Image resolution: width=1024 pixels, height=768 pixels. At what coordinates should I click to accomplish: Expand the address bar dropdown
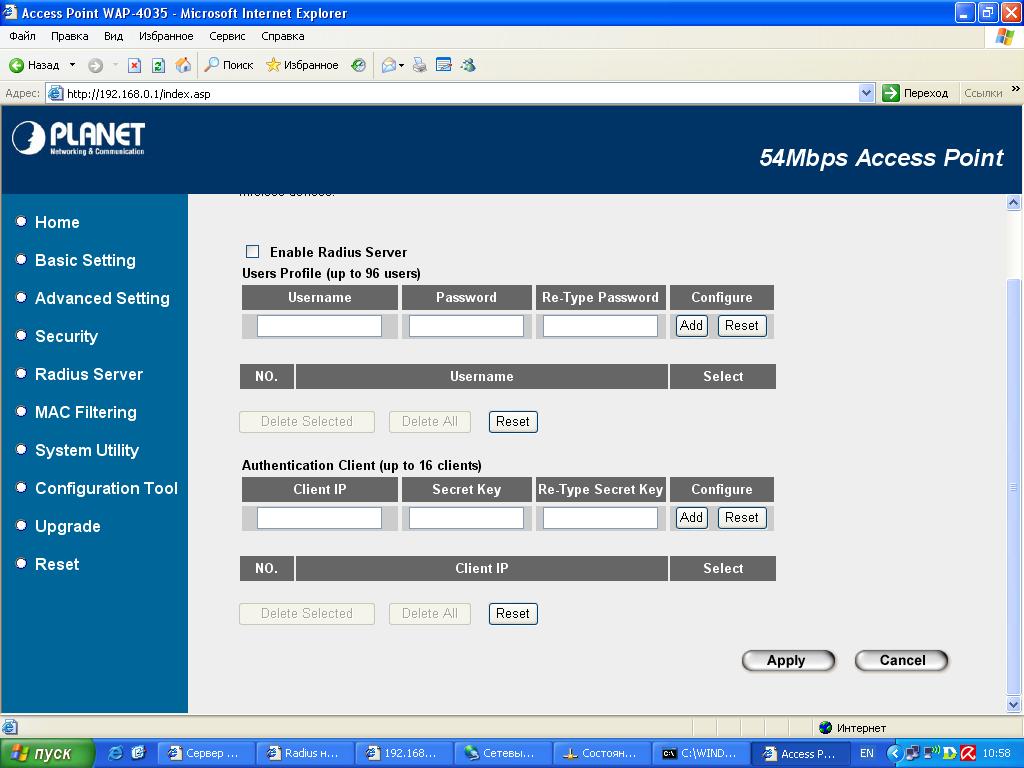(x=866, y=93)
